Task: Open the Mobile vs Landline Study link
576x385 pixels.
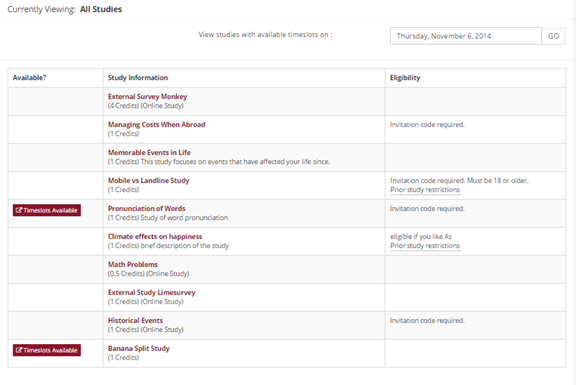Action: click(x=148, y=180)
